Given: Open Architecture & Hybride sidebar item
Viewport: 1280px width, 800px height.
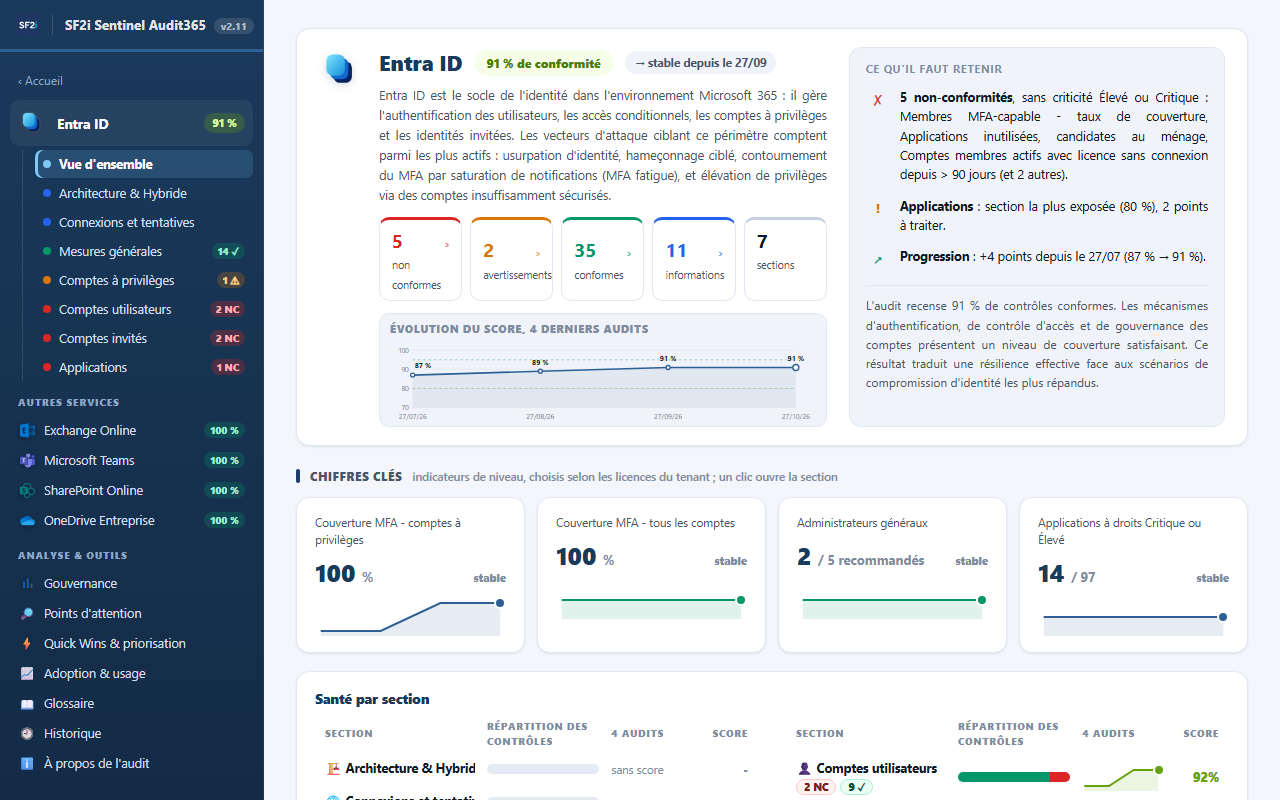Looking at the screenshot, I should coord(144,194).
